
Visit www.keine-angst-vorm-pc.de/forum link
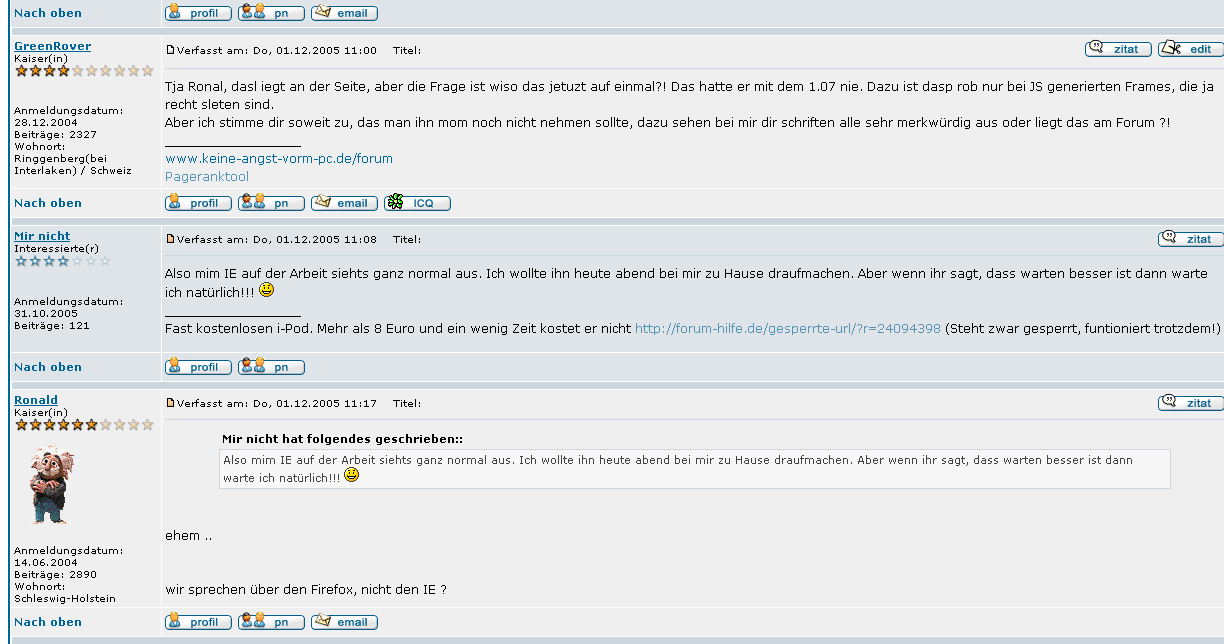tap(278, 158)
